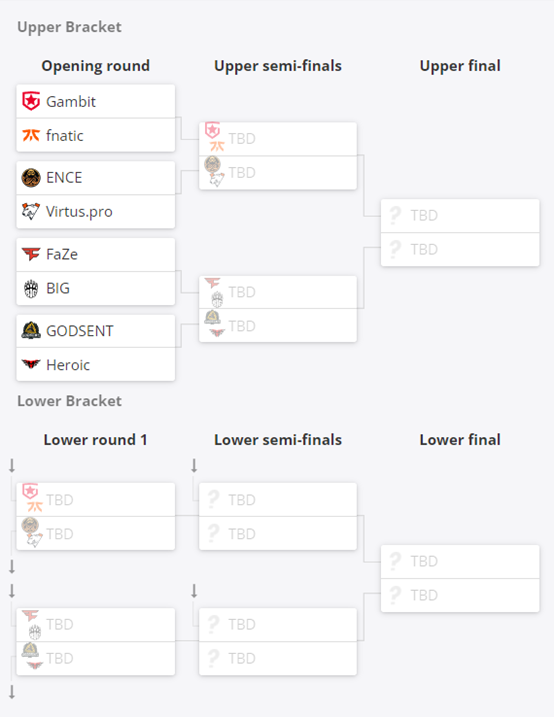Click the Lower round 1 GODSENT/Heroic TBD slot

click(x=96, y=658)
